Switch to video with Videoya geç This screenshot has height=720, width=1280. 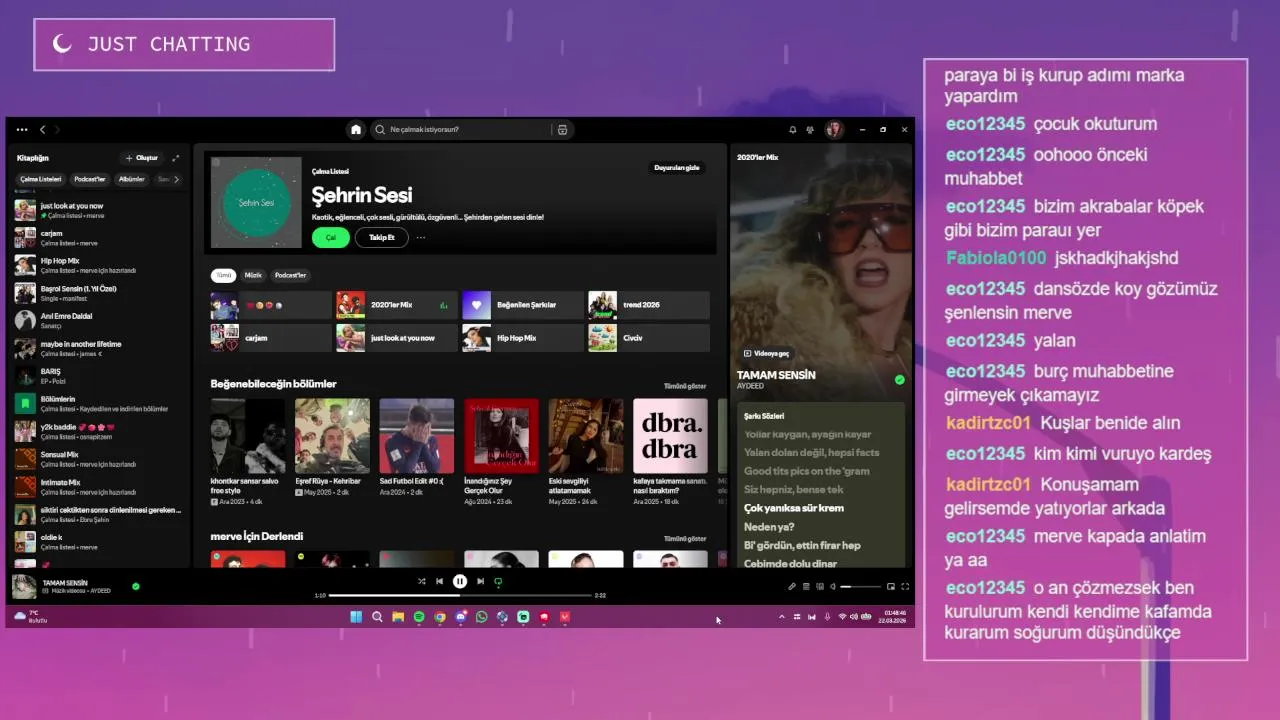click(x=766, y=353)
